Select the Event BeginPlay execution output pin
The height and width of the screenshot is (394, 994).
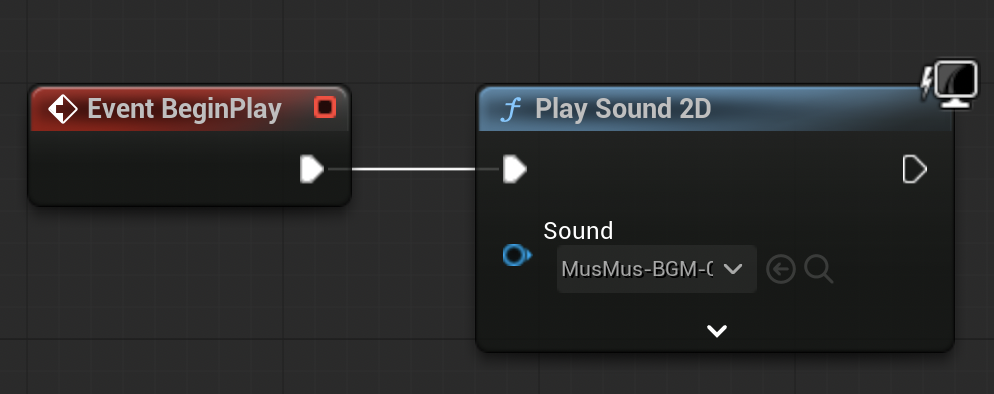click(311, 169)
